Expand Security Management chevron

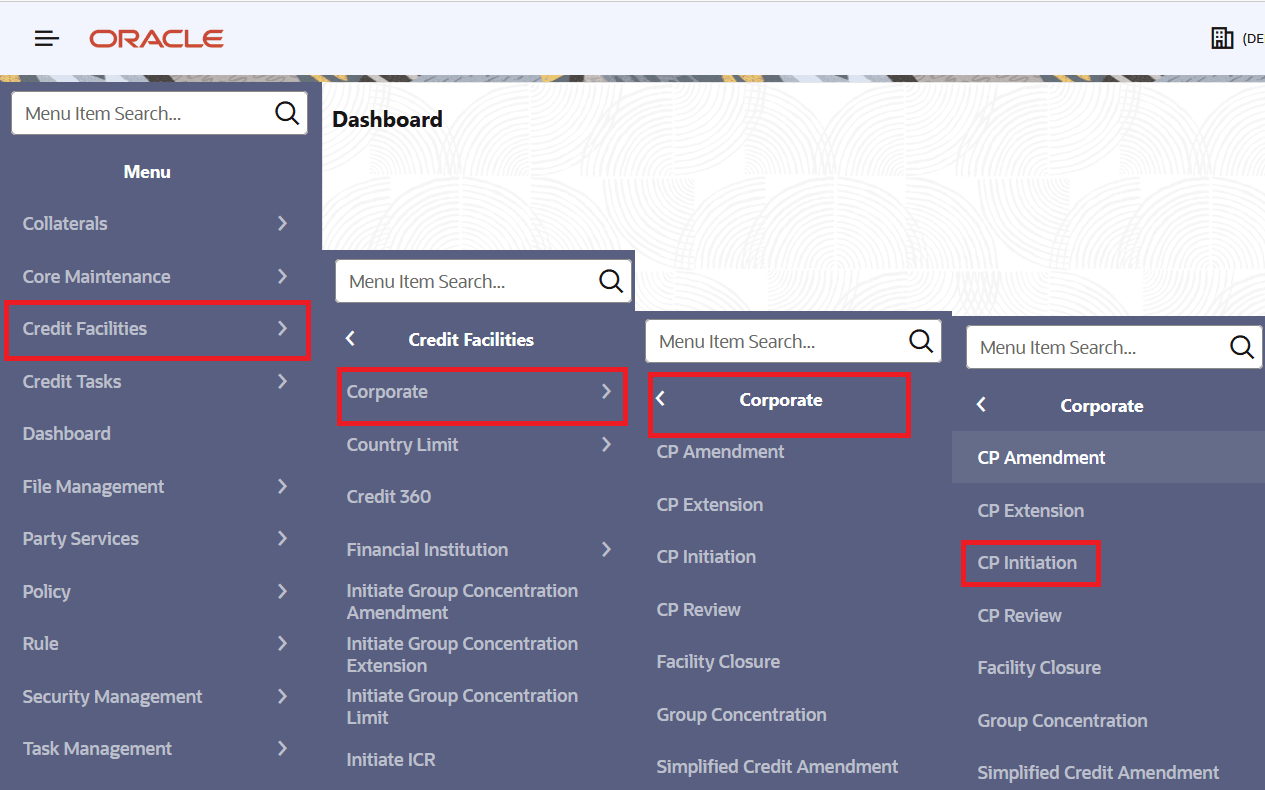(x=282, y=696)
